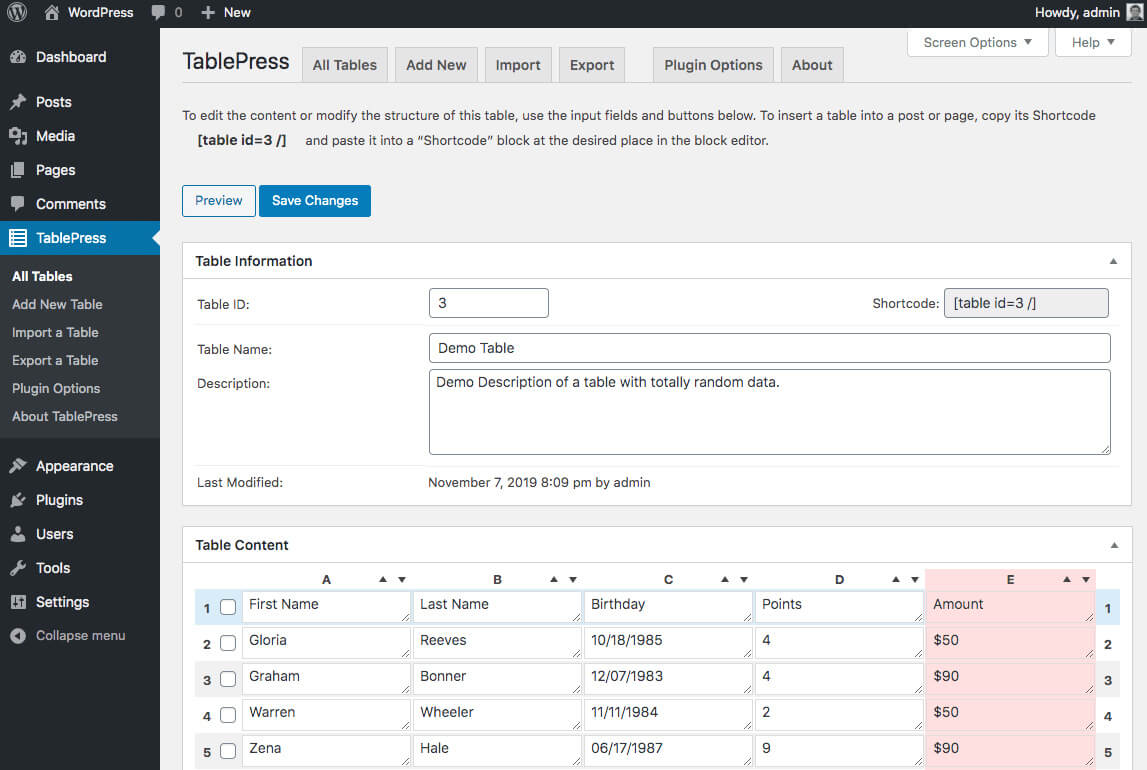1147x770 pixels.
Task: Click the Reeves cell
Action: (497, 642)
